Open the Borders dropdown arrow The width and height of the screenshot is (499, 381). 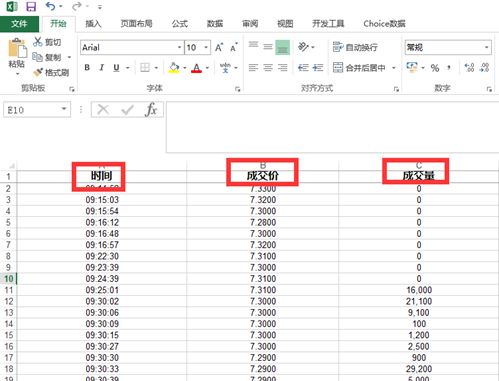pos(156,68)
